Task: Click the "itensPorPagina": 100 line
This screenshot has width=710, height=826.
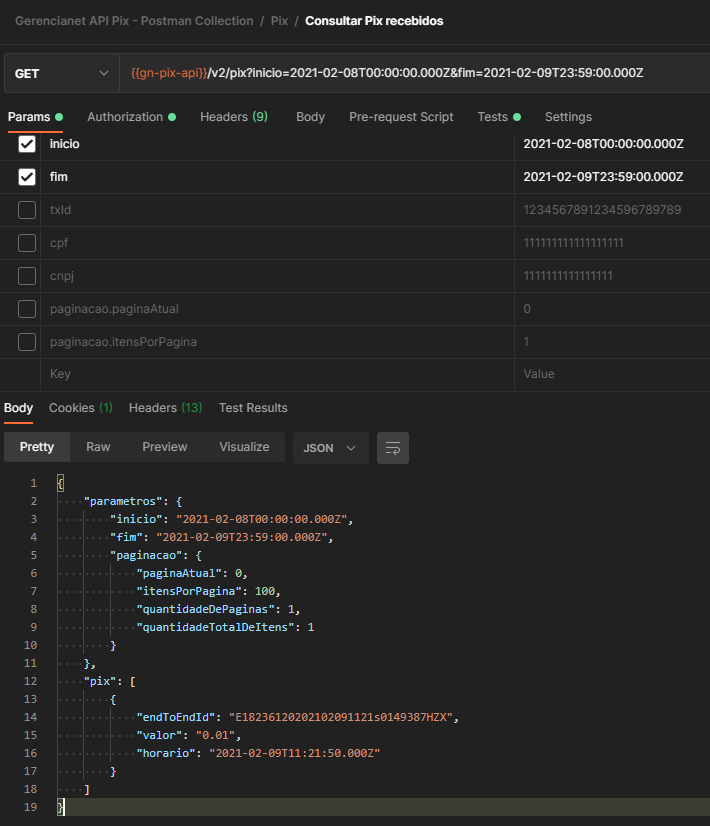Action: tap(208, 592)
